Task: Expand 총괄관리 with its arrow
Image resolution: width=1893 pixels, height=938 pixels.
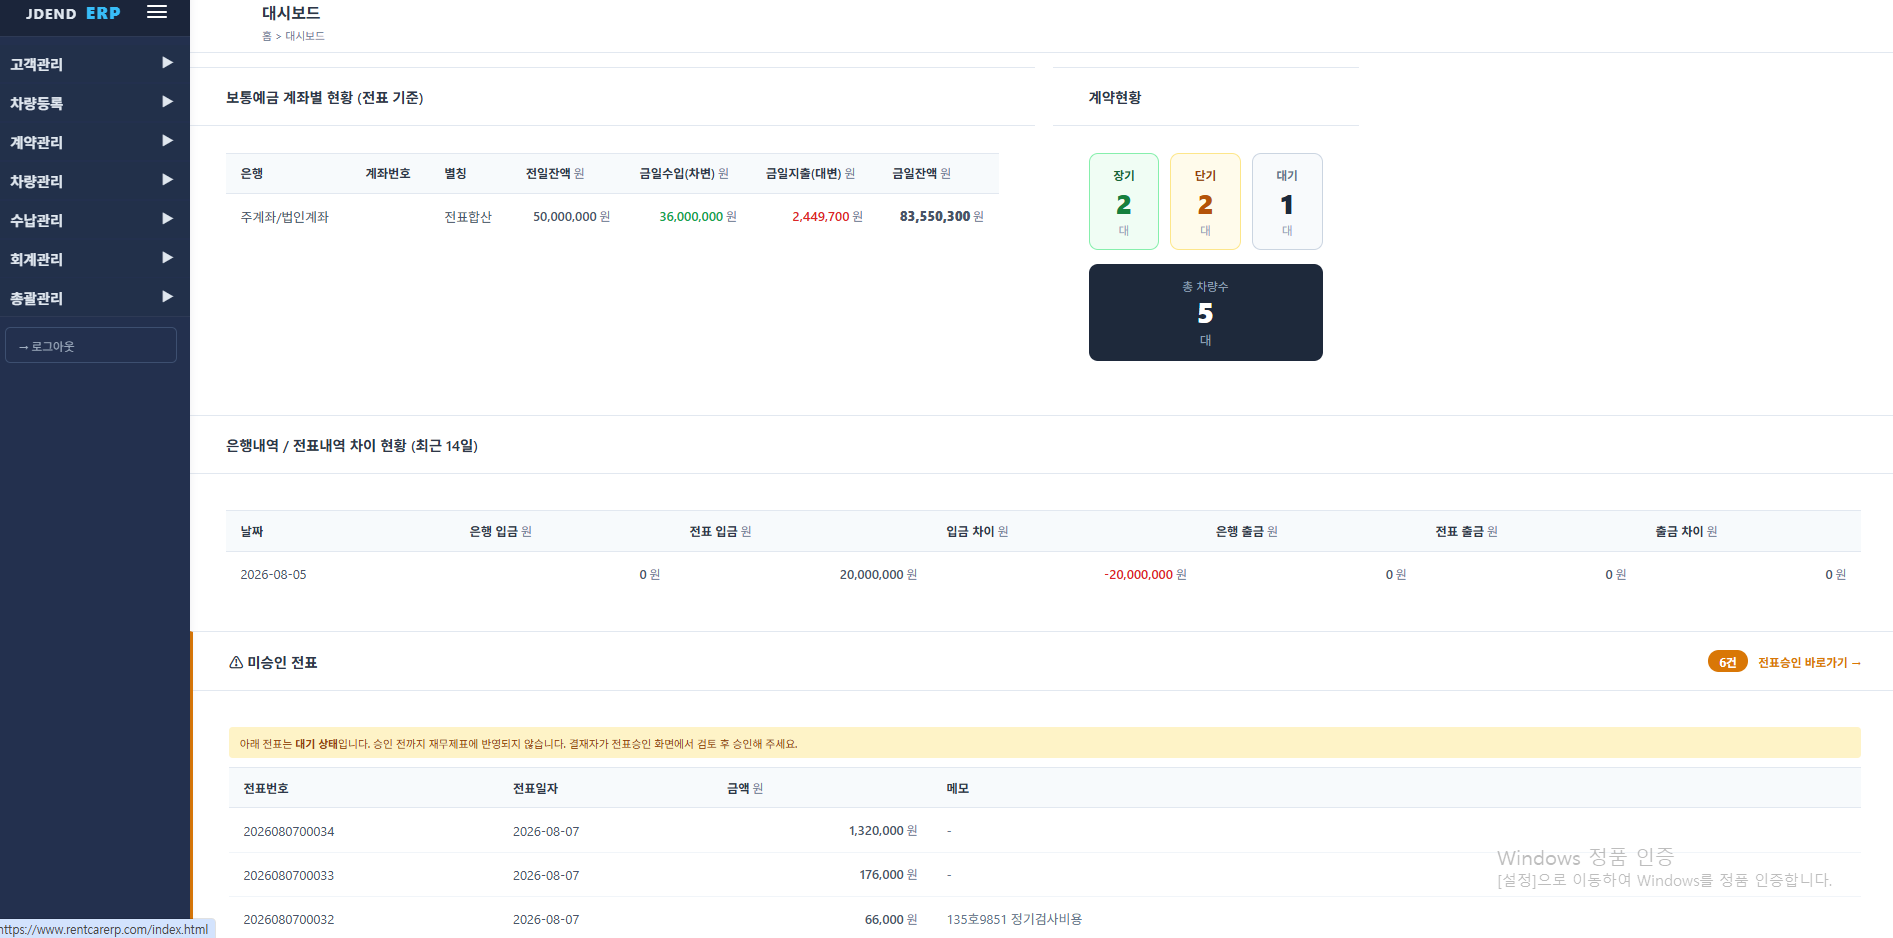Action: pos(167,297)
